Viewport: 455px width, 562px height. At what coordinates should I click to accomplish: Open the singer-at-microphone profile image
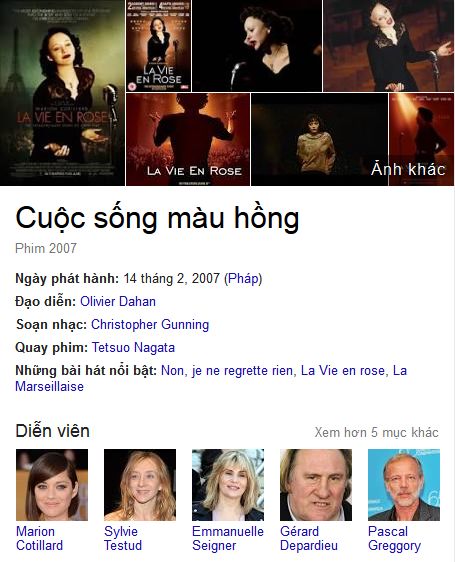[x=257, y=46]
